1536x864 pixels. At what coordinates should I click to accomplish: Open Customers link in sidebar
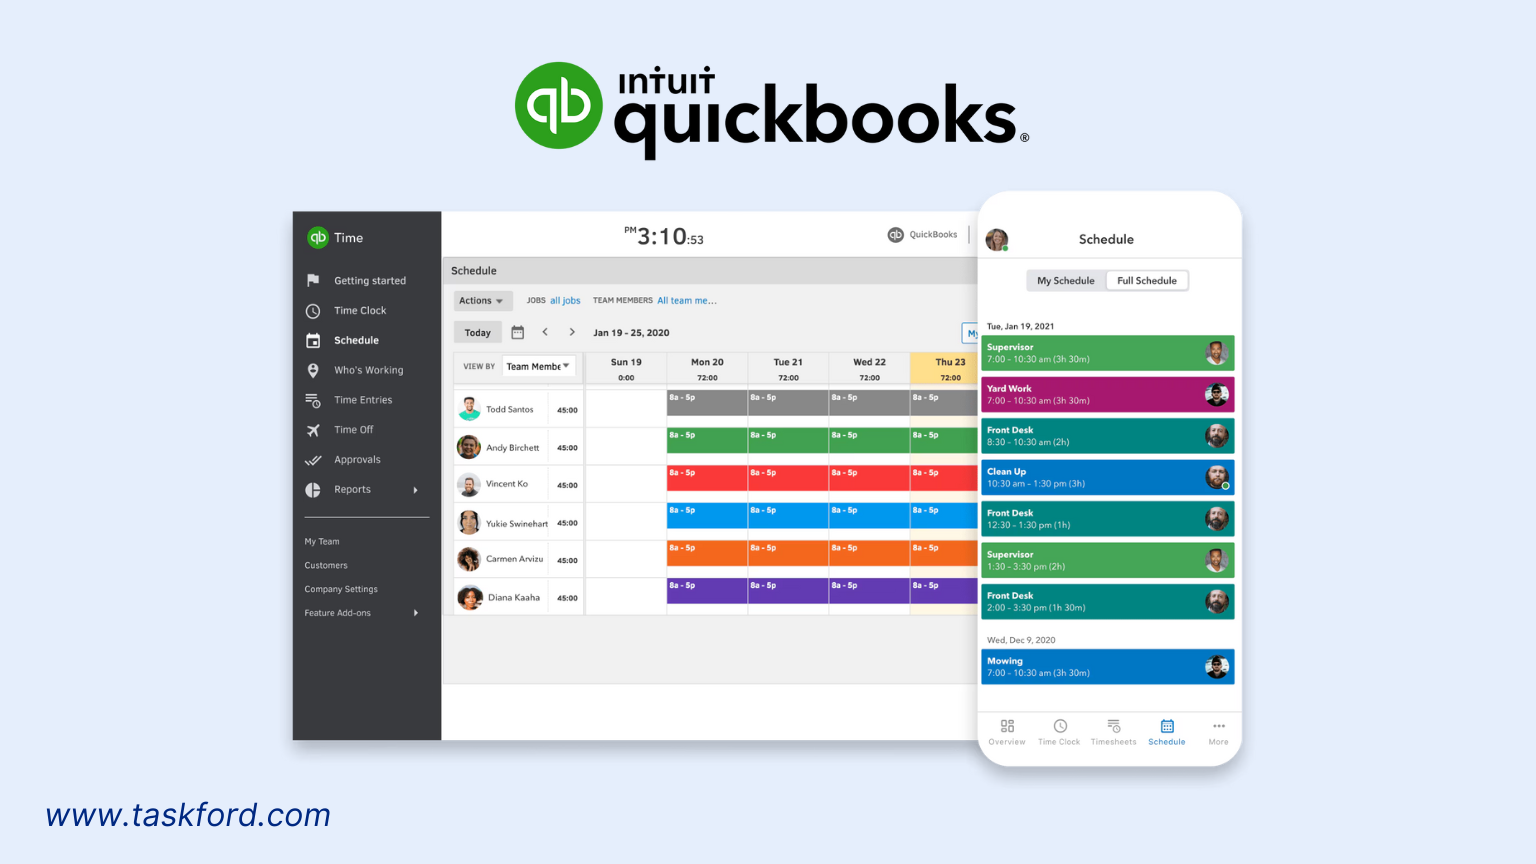[326, 566]
